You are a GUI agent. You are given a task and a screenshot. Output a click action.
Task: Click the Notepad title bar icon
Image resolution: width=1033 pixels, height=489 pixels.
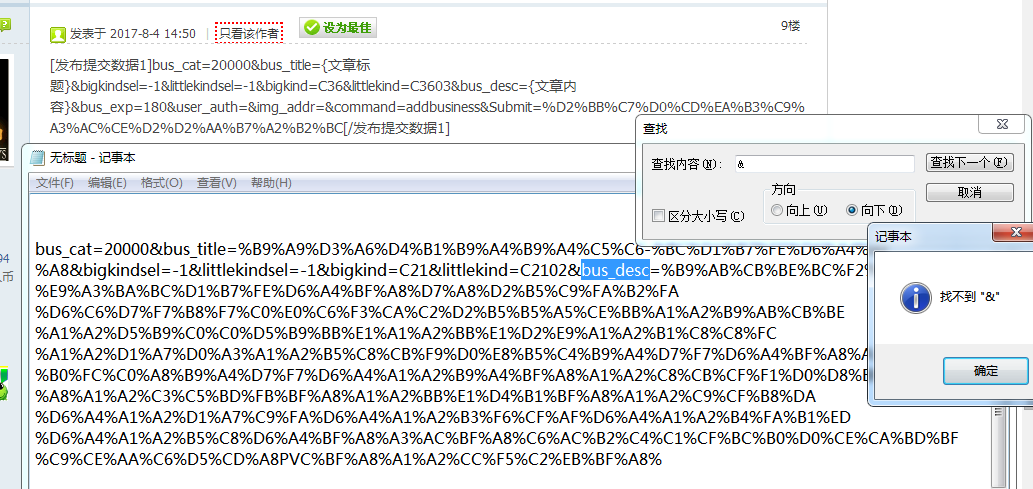coord(36,158)
